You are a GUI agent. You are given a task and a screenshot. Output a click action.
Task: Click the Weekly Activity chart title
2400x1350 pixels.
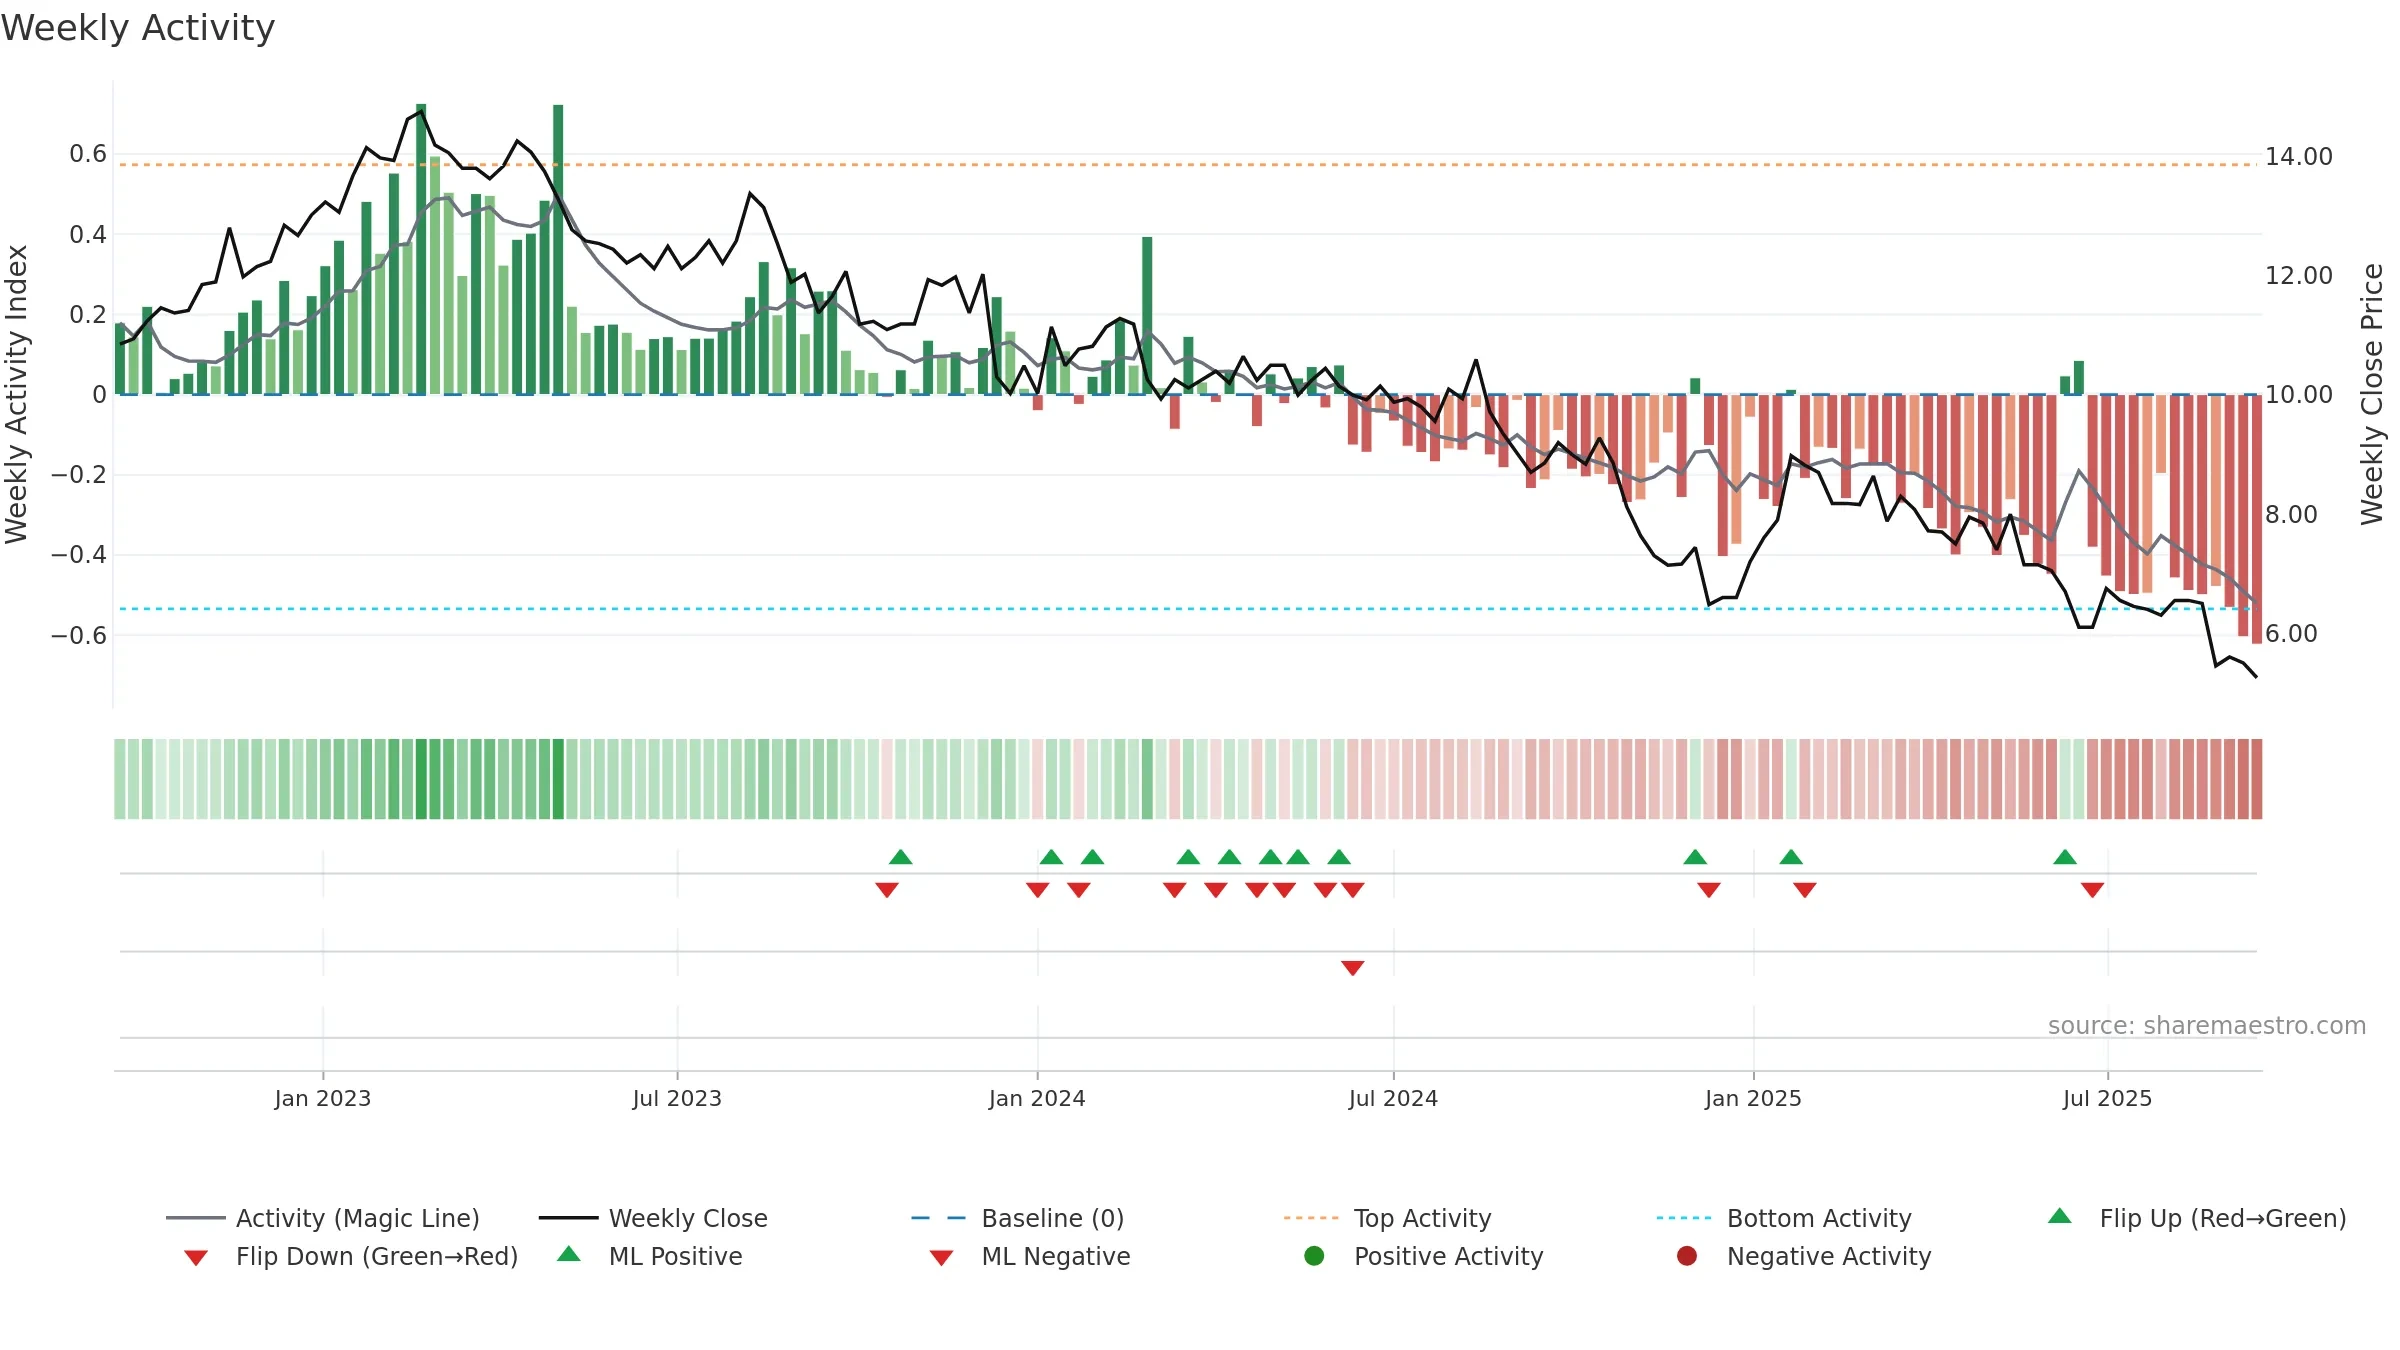pyautogui.click(x=138, y=28)
